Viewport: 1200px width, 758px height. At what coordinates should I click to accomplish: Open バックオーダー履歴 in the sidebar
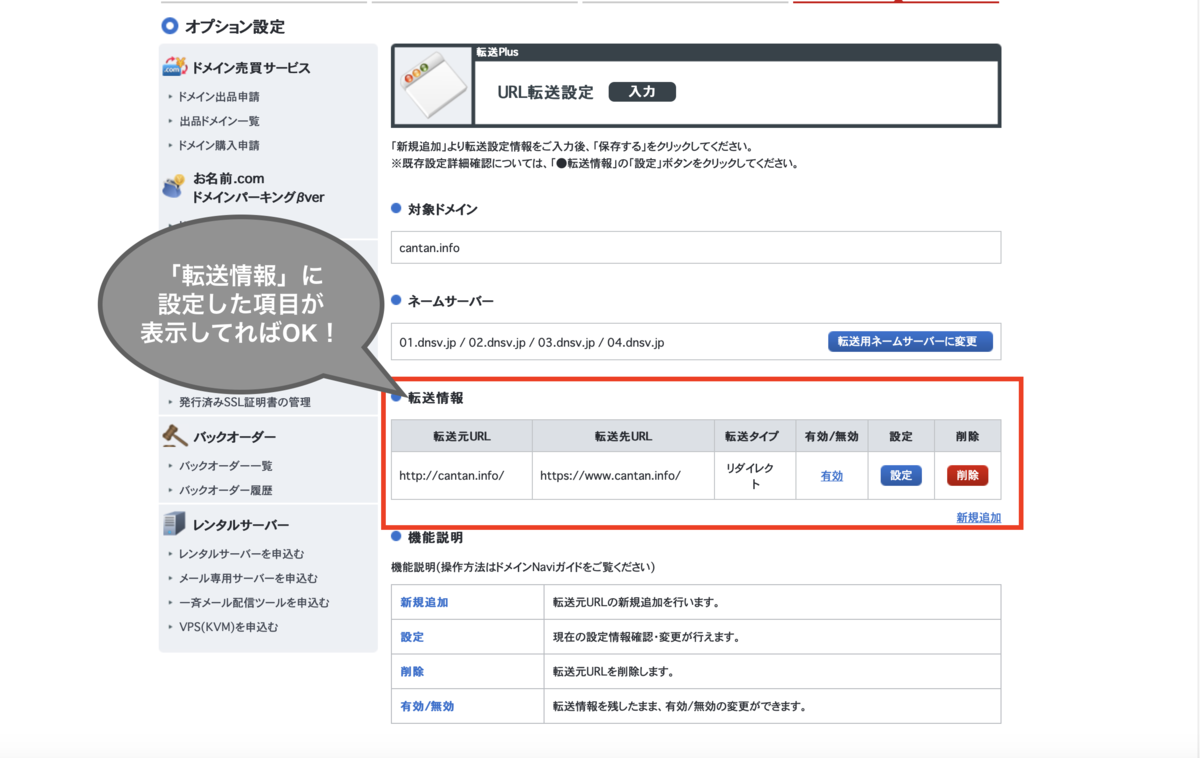click(225, 490)
